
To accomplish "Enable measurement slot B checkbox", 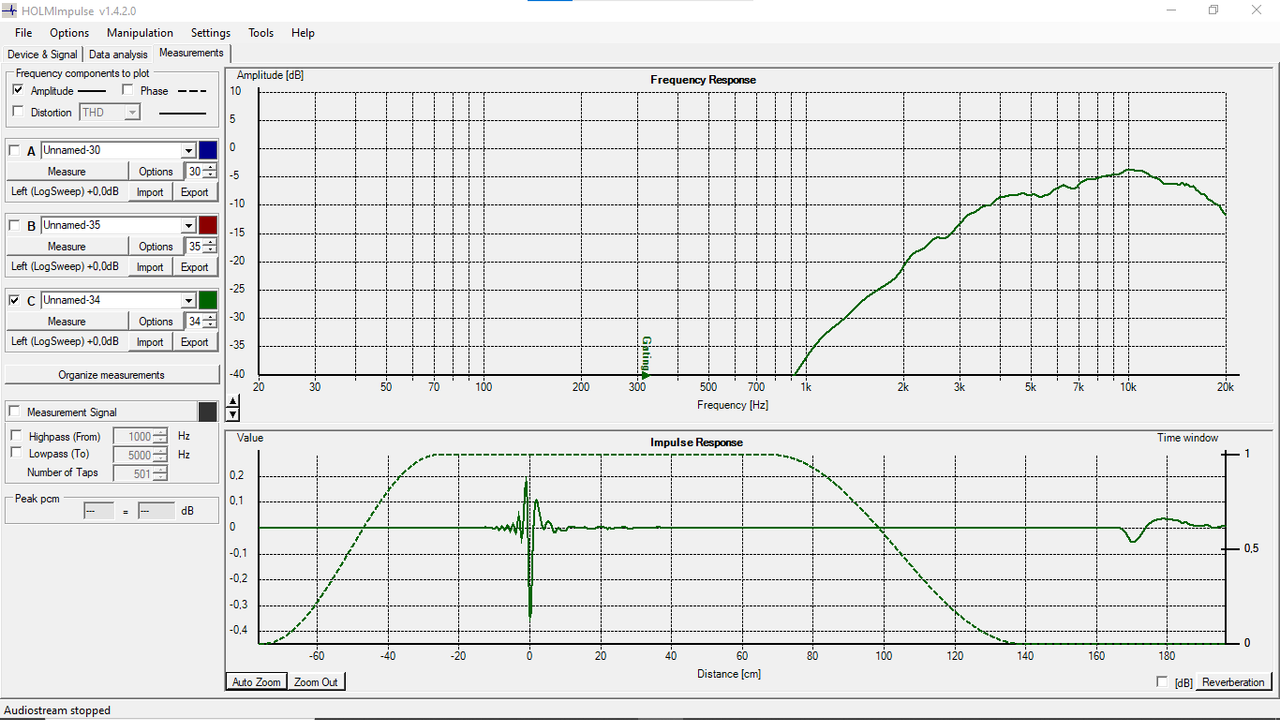I will click(14, 225).
